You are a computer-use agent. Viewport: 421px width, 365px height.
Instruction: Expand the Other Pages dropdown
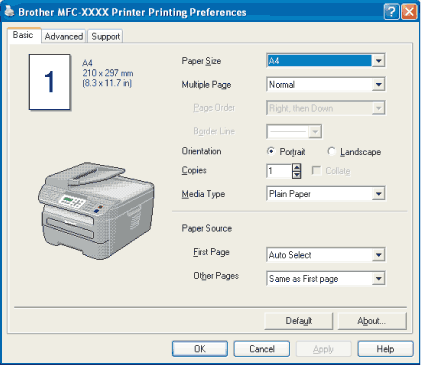[x=379, y=279]
